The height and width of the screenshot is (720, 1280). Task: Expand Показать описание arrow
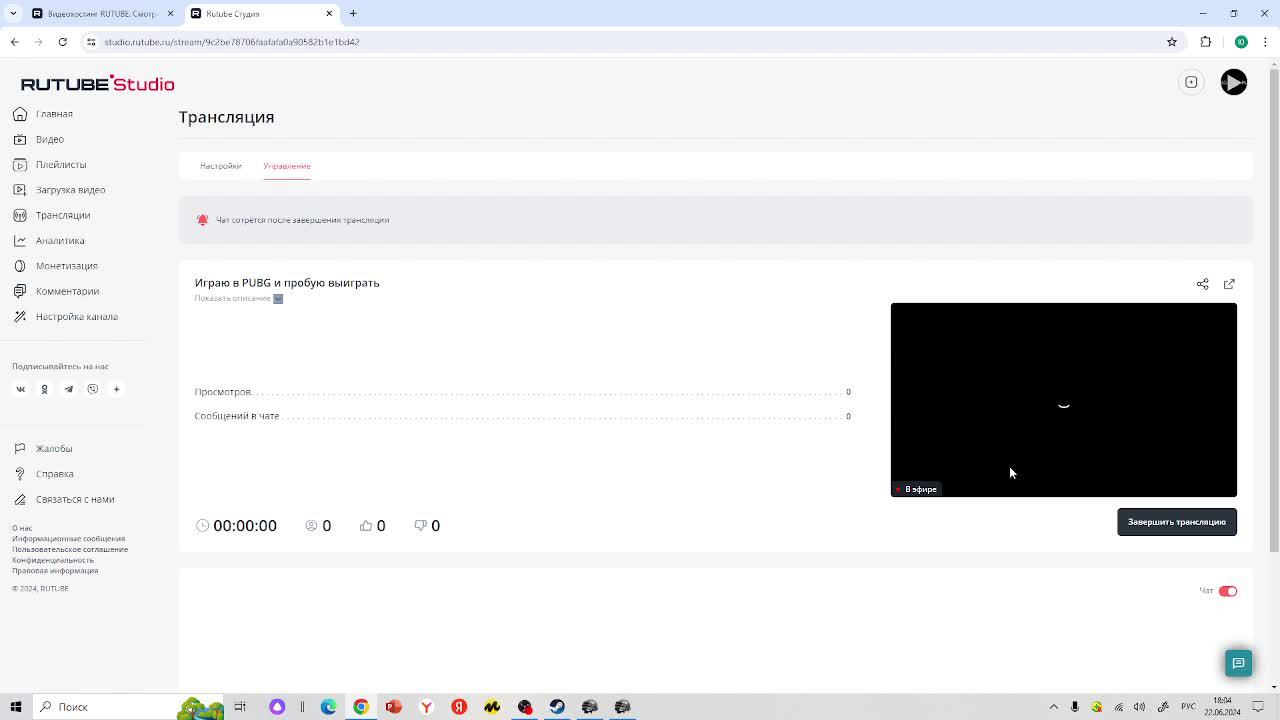(278, 298)
